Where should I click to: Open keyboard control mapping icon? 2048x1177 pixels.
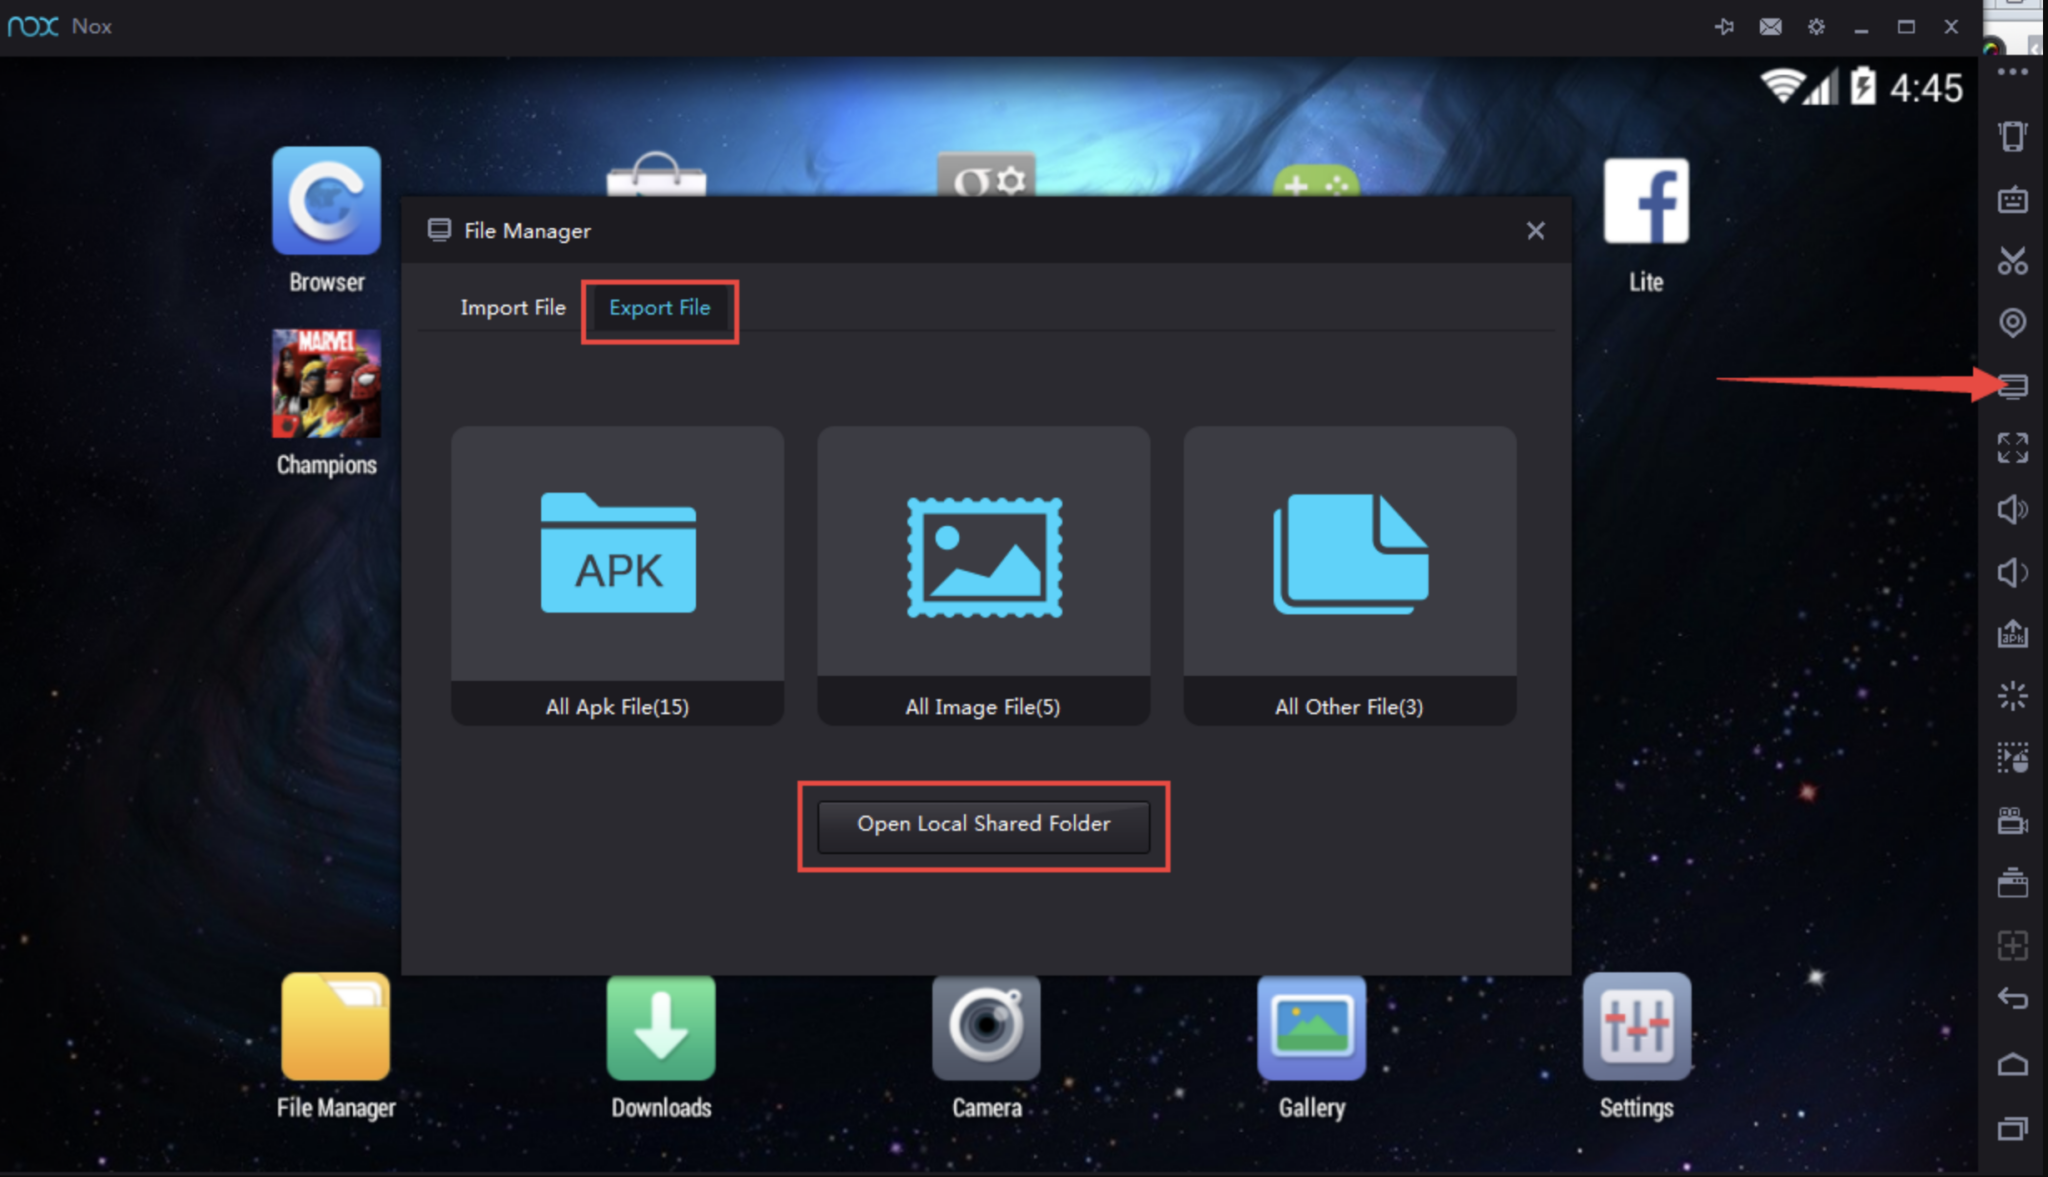[x=2012, y=200]
